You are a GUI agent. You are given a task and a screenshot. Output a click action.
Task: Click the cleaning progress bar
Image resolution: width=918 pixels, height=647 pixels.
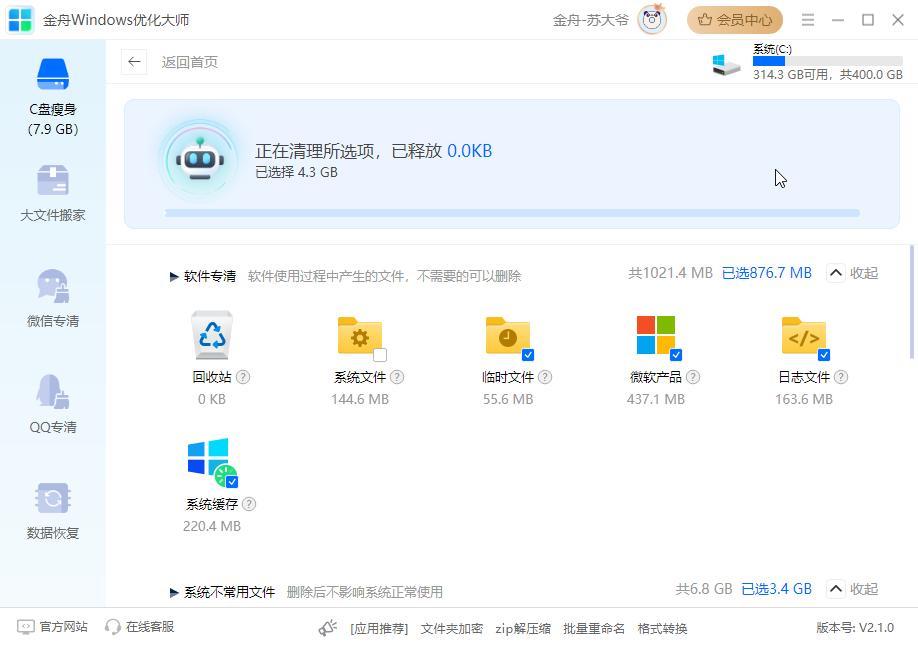pyautogui.click(x=511, y=213)
